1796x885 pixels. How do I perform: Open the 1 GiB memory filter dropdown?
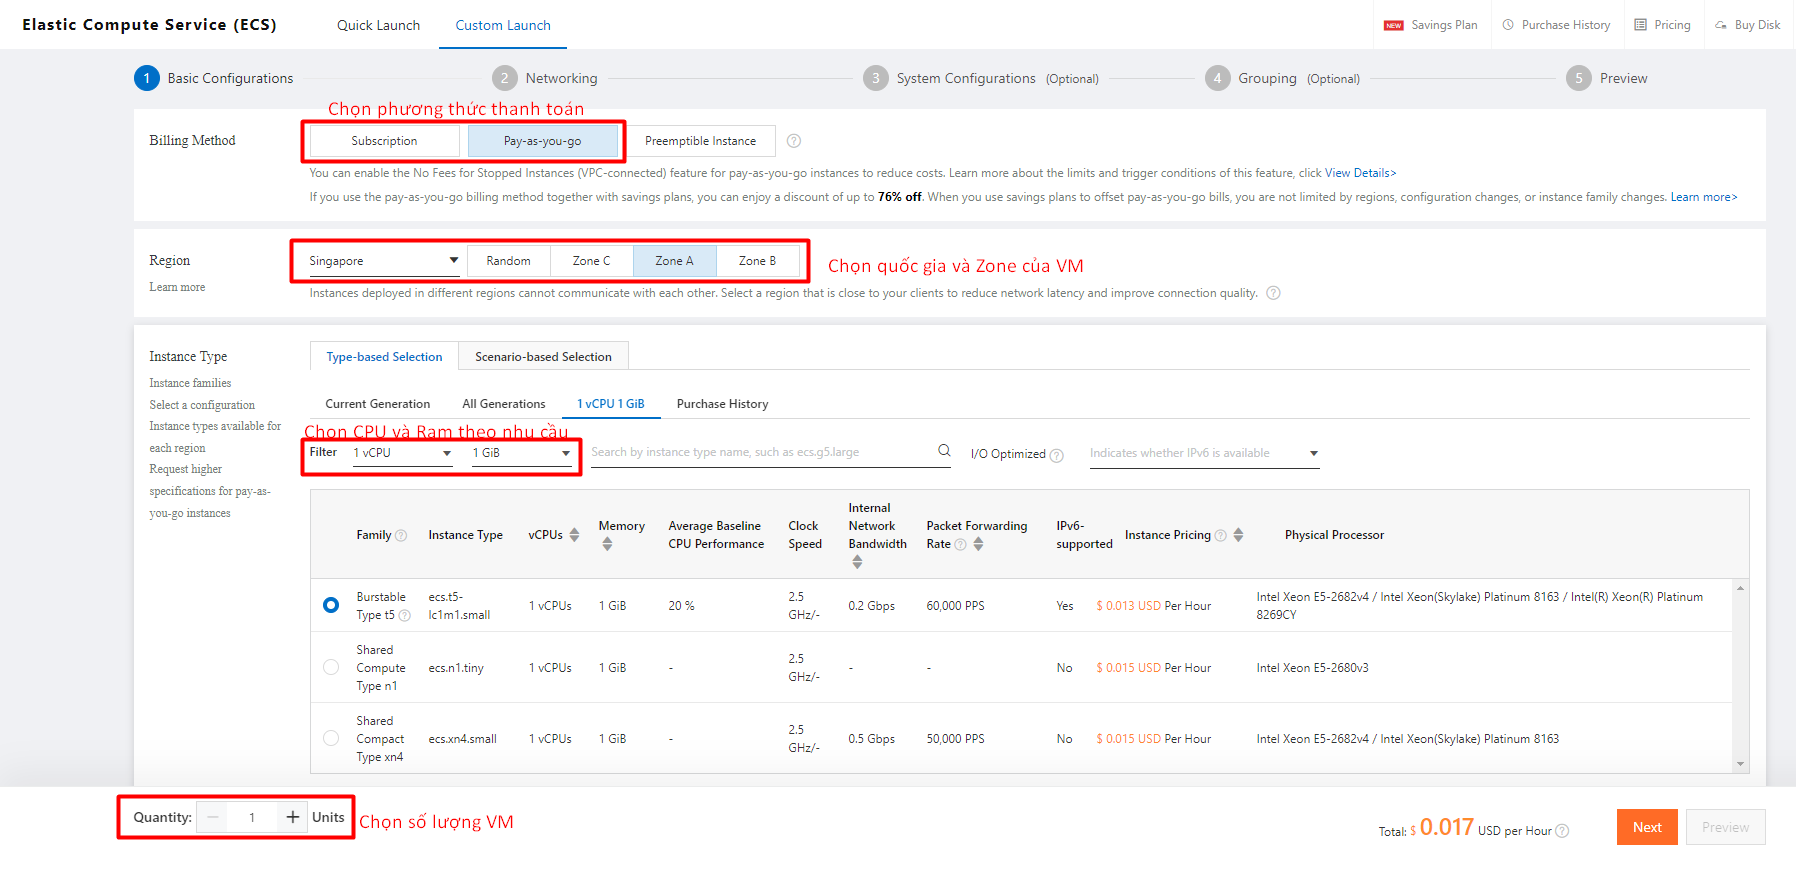point(521,453)
